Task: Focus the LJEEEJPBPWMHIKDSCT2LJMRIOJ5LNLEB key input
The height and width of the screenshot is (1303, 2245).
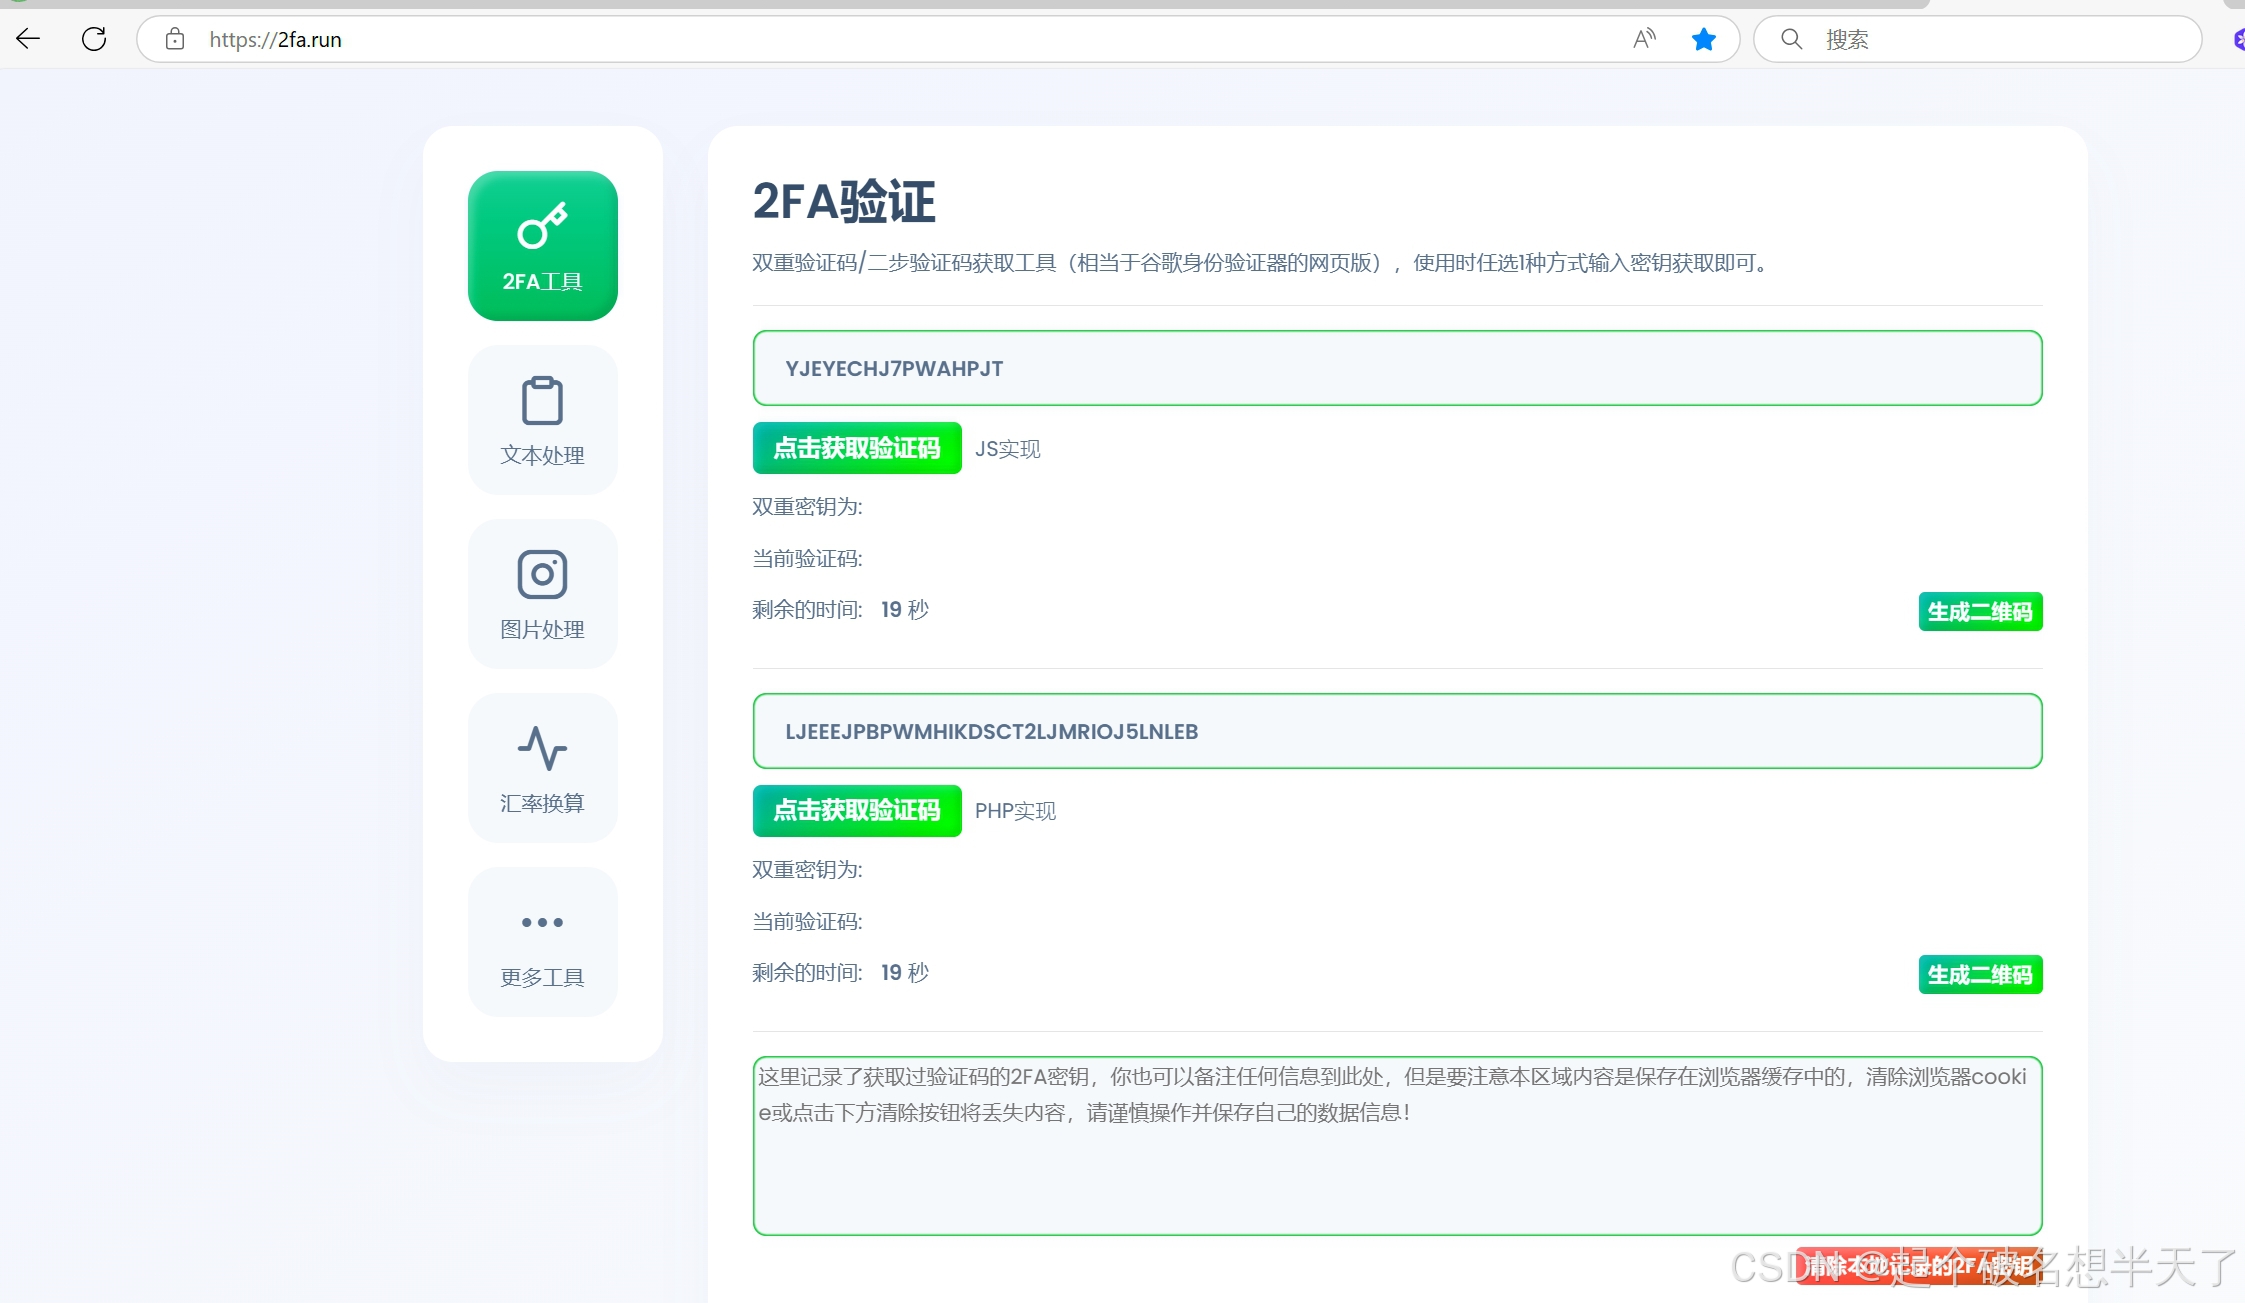Action: click(1396, 731)
